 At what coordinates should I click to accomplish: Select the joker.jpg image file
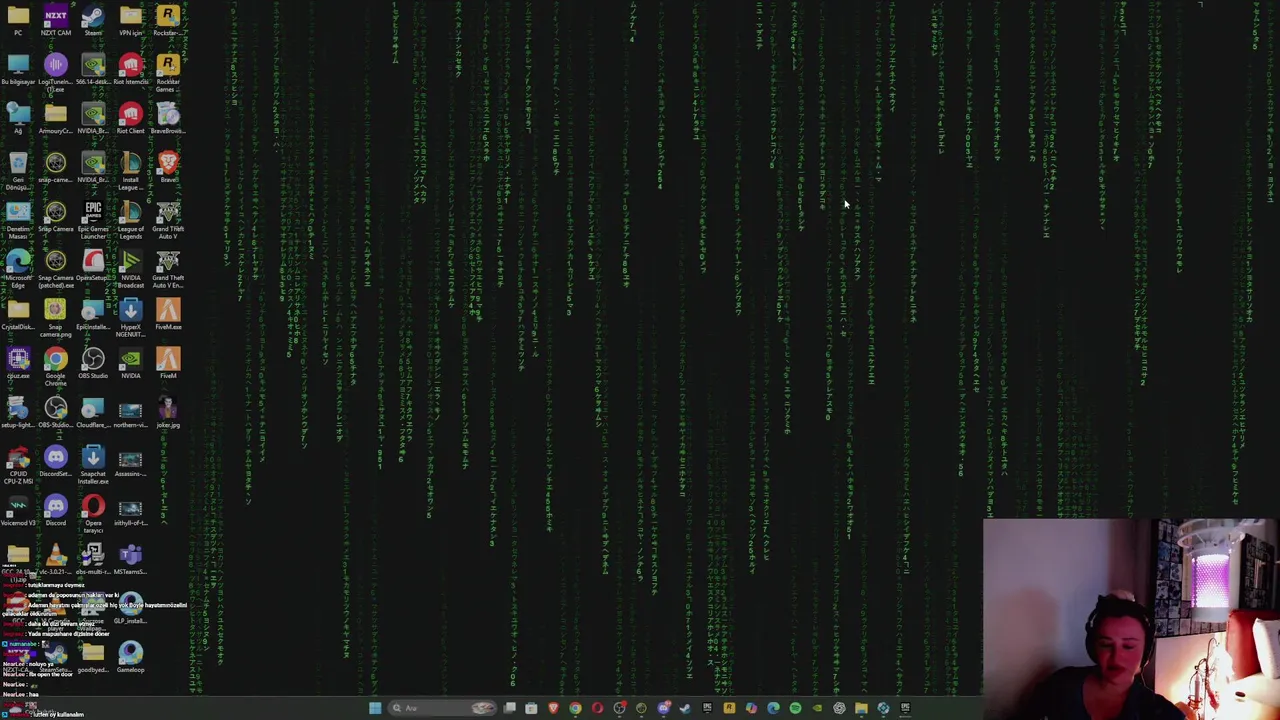coord(168,412)
